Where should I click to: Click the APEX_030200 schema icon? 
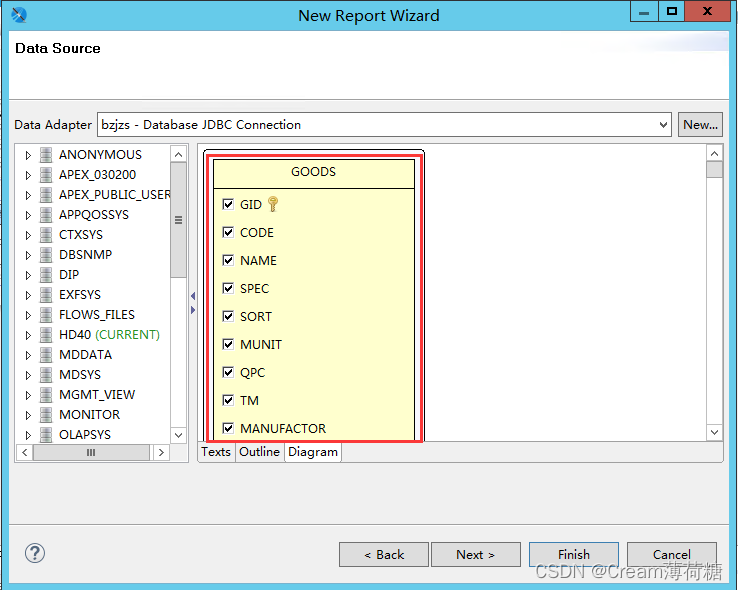coord(46,175)
